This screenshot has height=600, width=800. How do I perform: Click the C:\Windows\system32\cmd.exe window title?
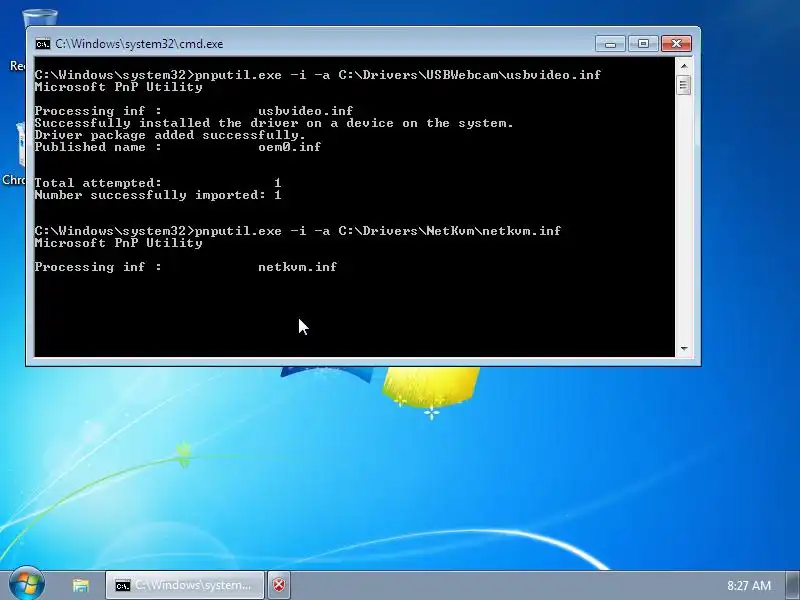pos(139,44)
